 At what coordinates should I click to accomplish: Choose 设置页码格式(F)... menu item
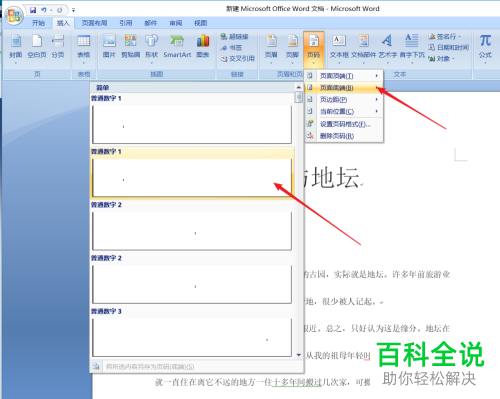[x=344, y=124]
